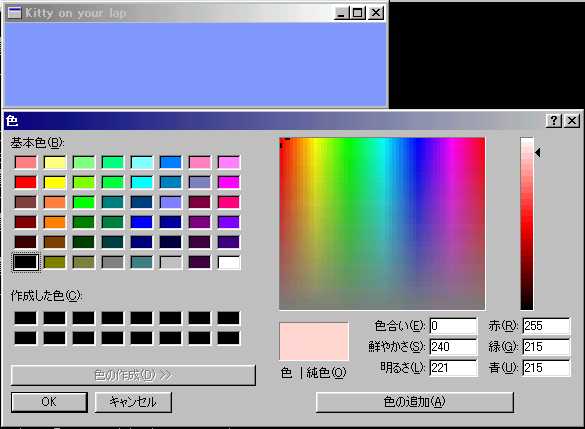
Task: Focus the 赤 red value field
Action: point(546,326)
